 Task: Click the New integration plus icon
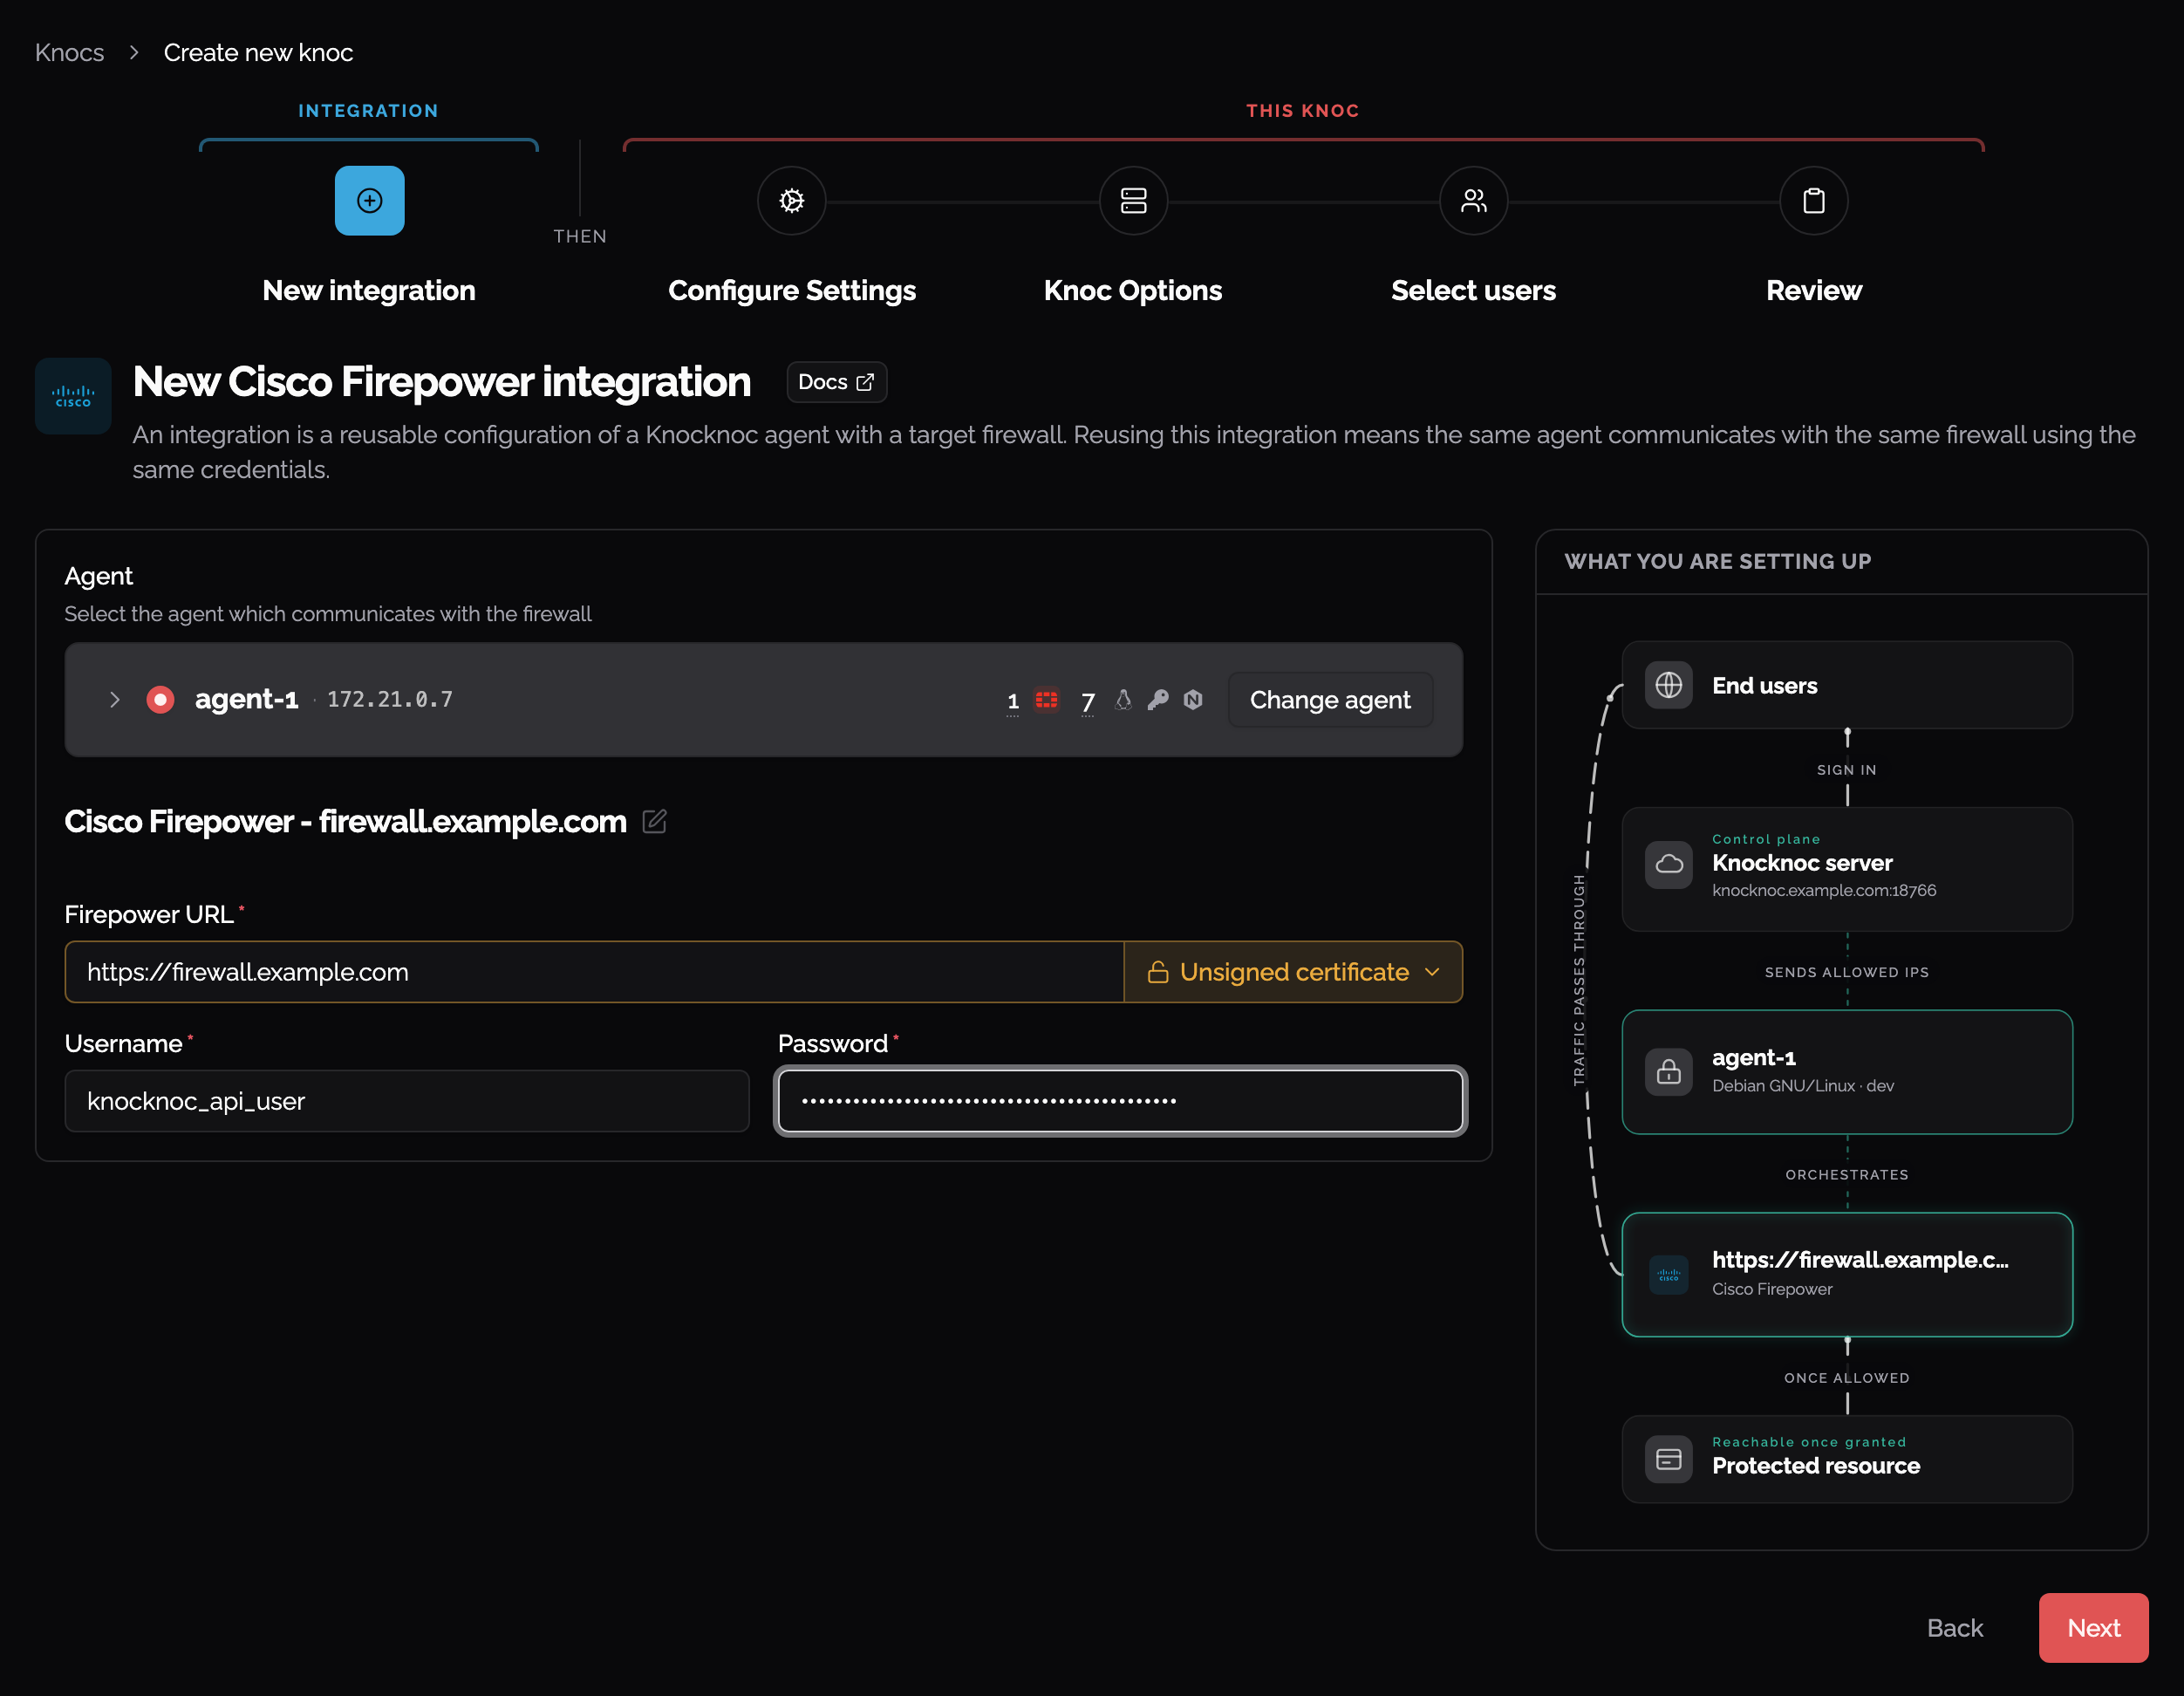369,200
